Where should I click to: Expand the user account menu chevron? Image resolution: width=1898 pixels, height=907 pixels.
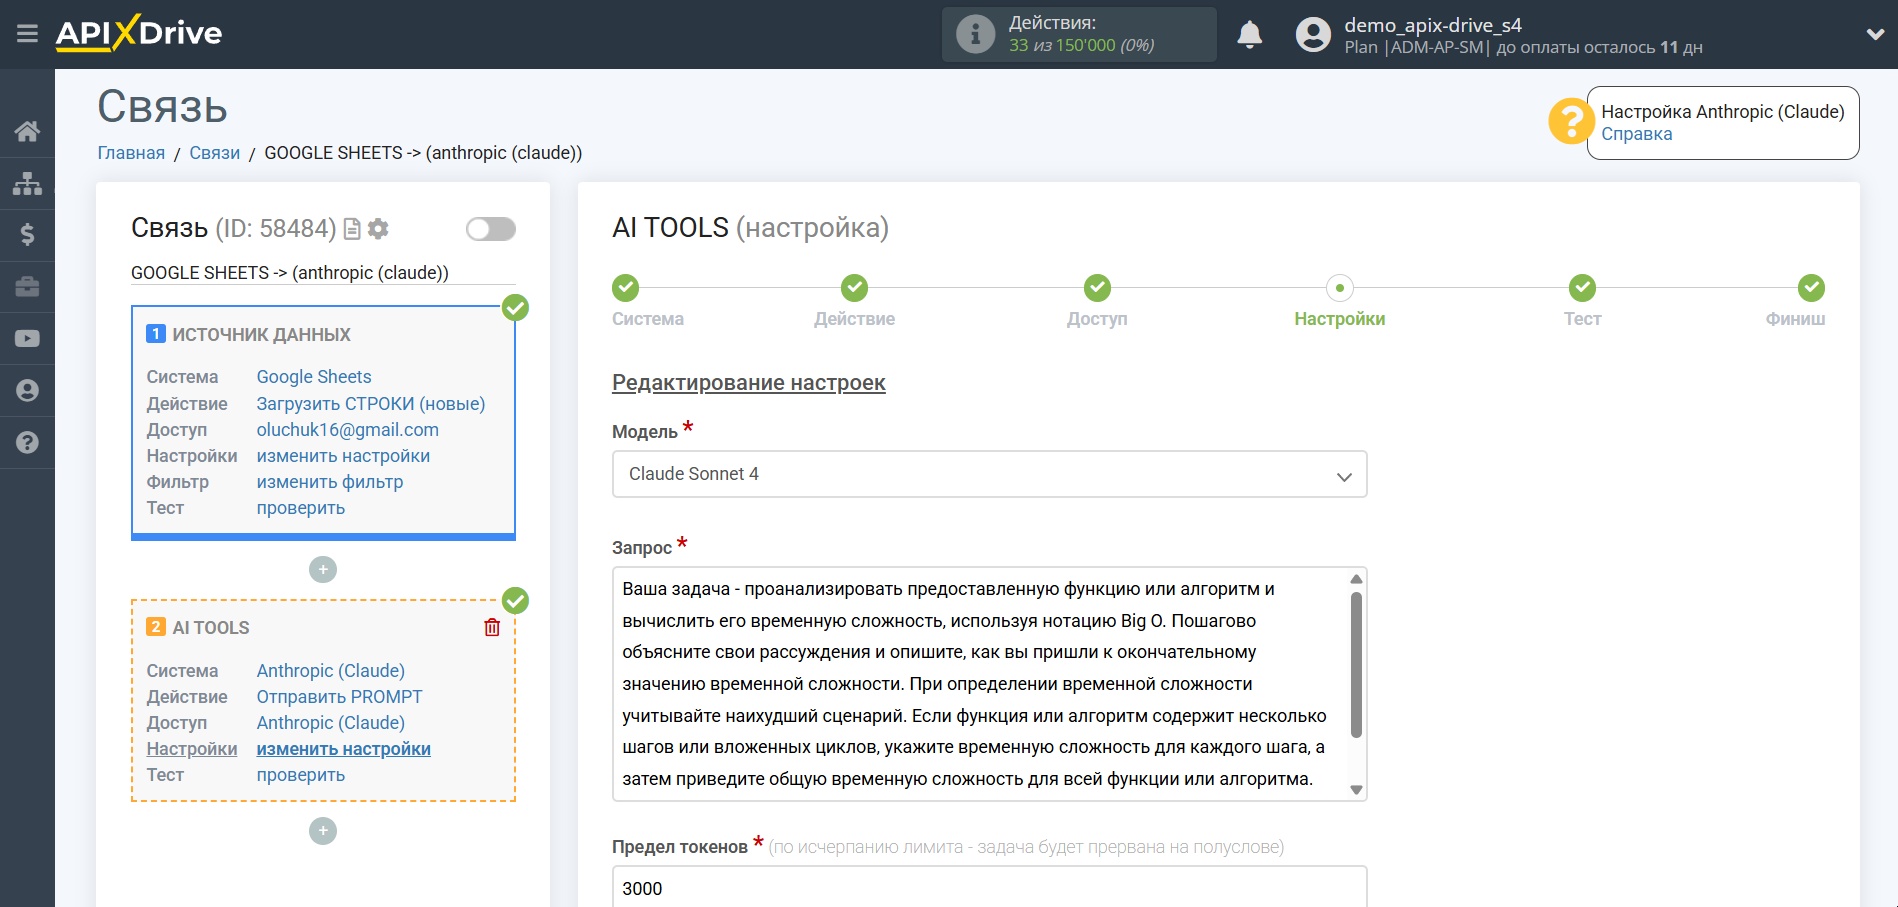pos(1875,34)
